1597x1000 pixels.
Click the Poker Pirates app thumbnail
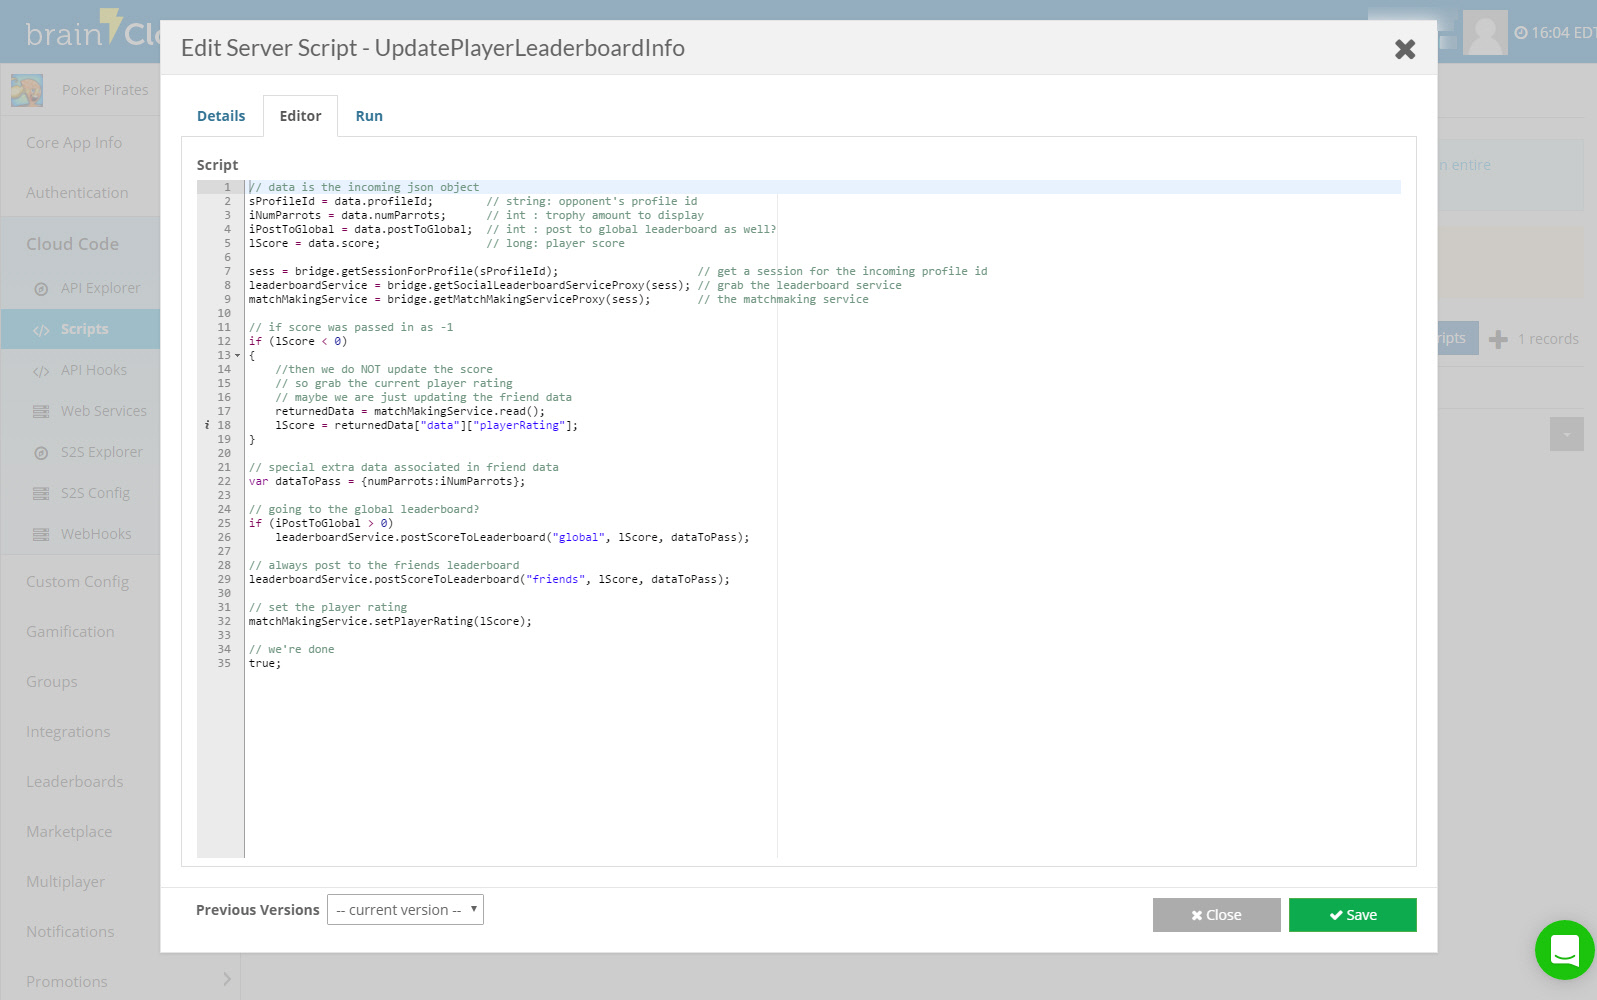point(27,90)
